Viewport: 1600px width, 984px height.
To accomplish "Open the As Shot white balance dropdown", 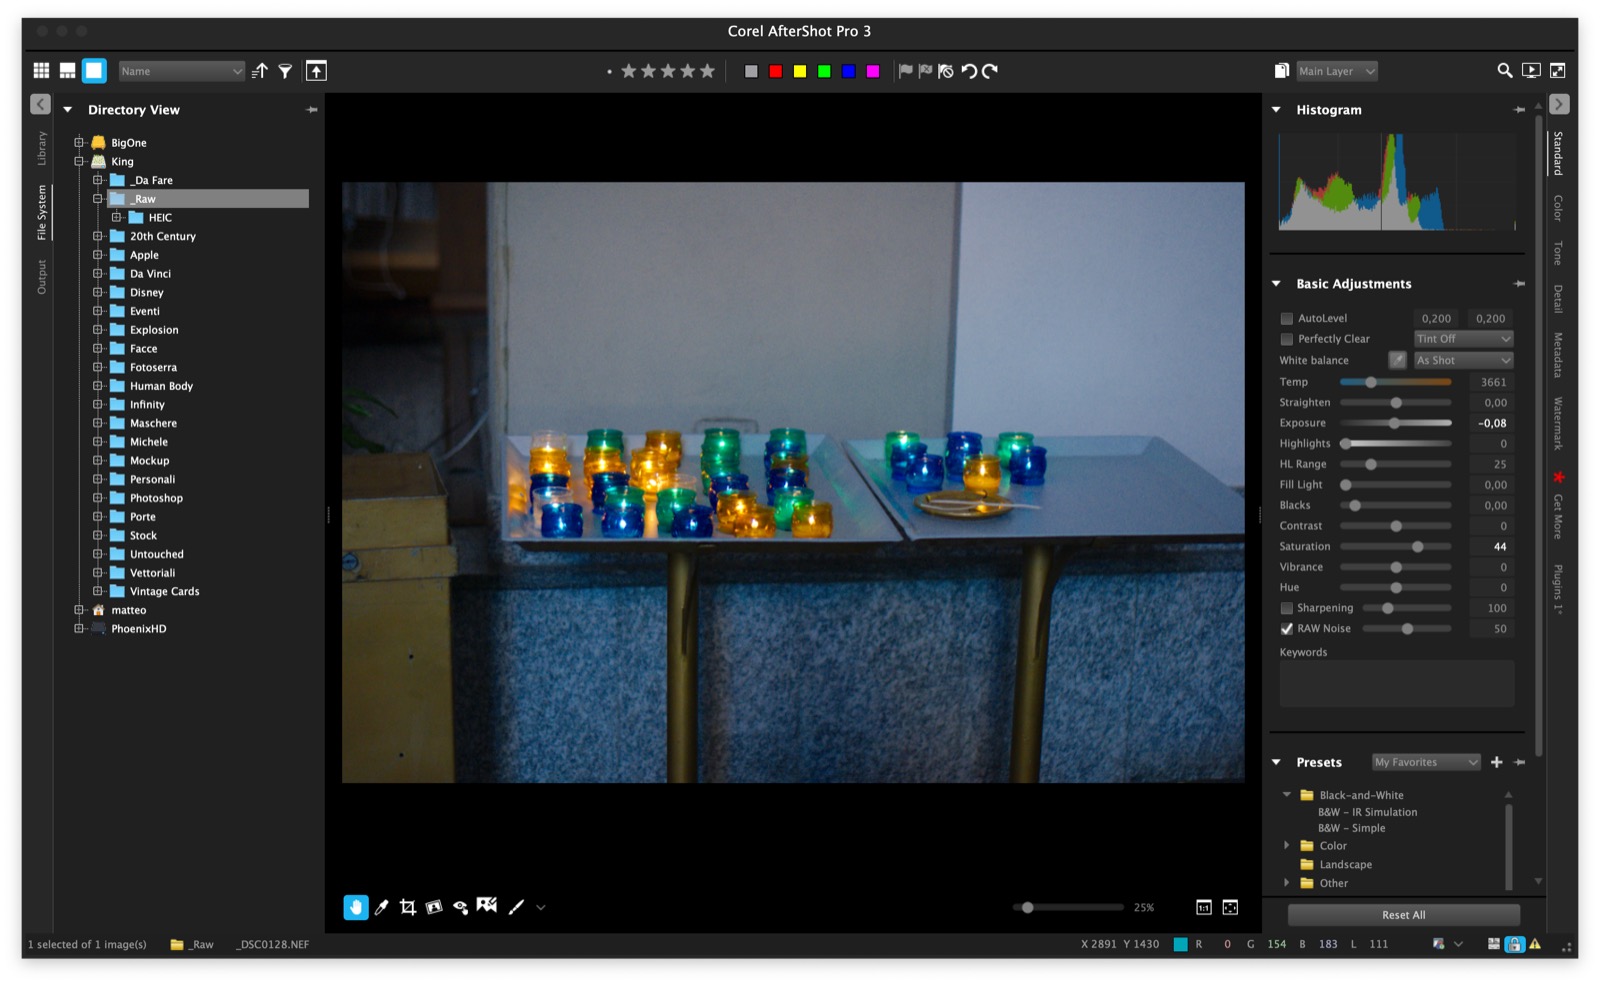I will point(1463,360).
